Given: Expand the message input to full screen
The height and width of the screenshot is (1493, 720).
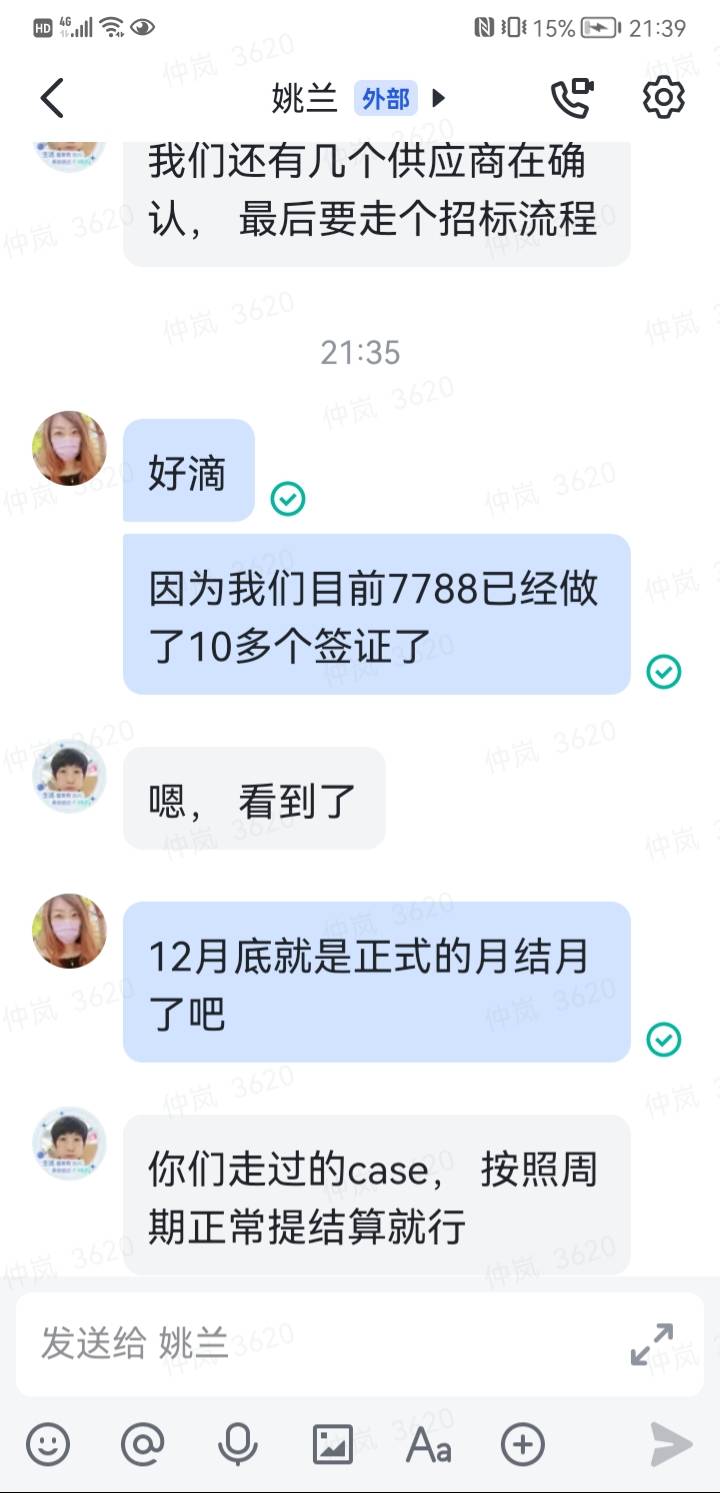Looking at the screenshot, I should pyautogui.click(x=652, y=1344).
